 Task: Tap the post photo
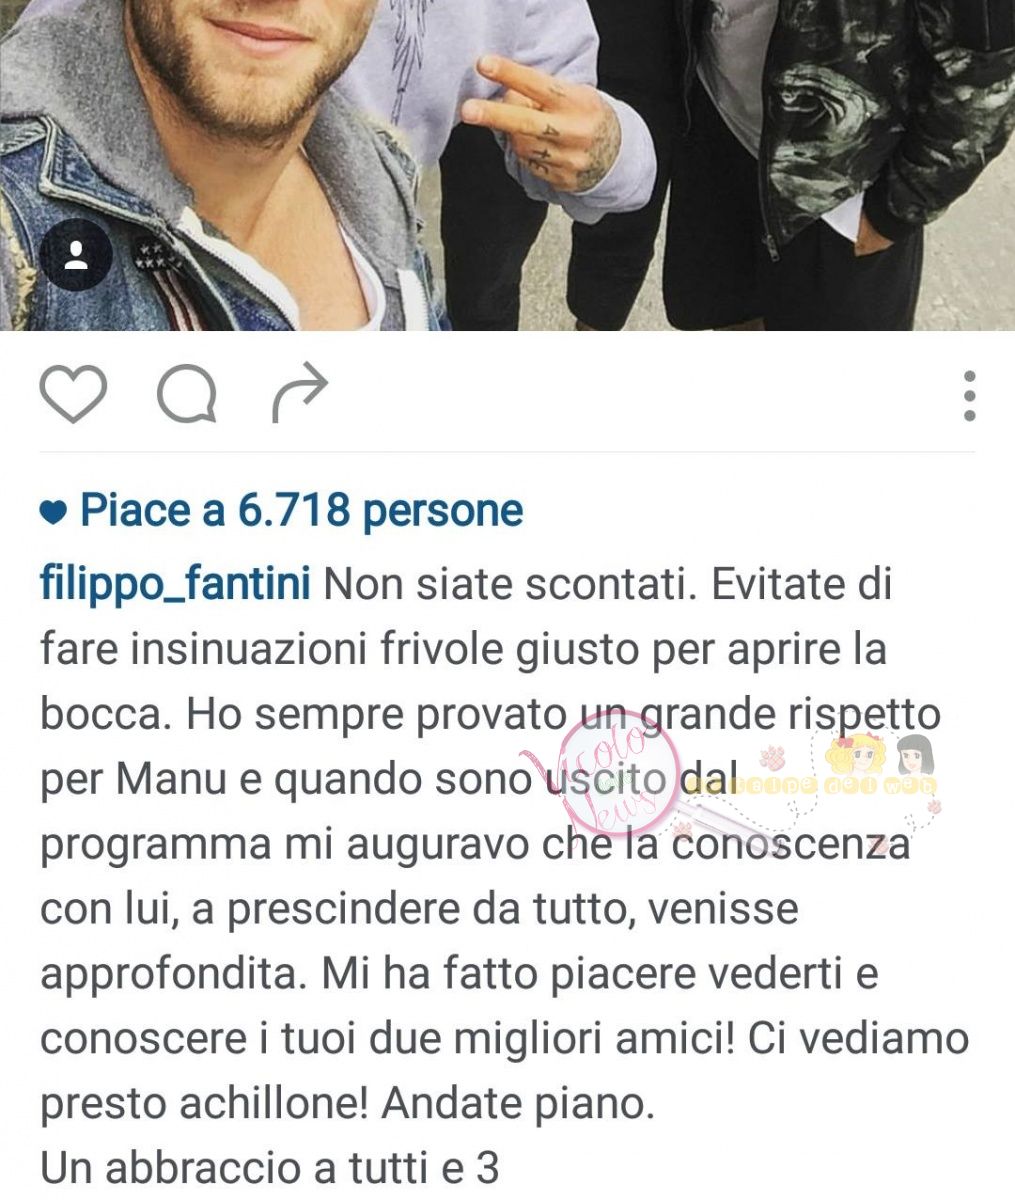pos(507,165)
